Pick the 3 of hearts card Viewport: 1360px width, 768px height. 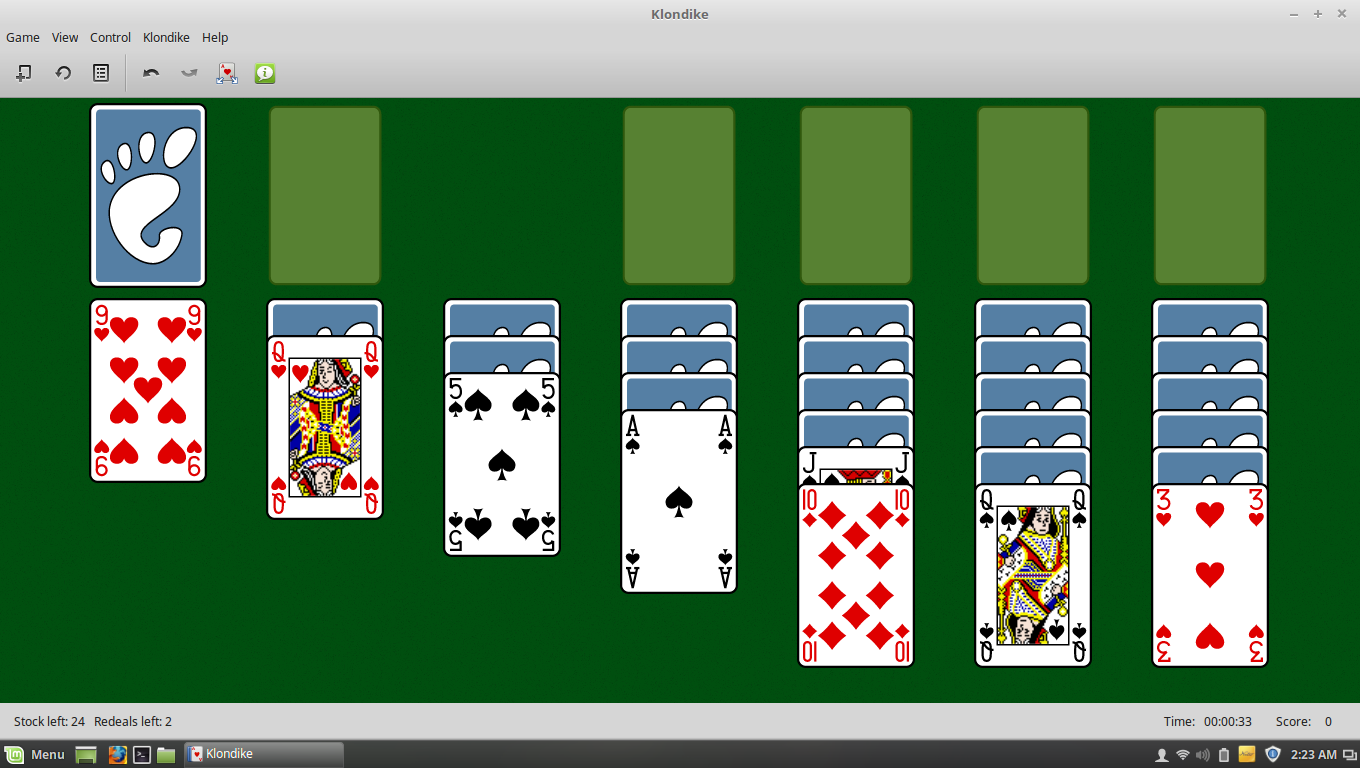click(1210, 575)
